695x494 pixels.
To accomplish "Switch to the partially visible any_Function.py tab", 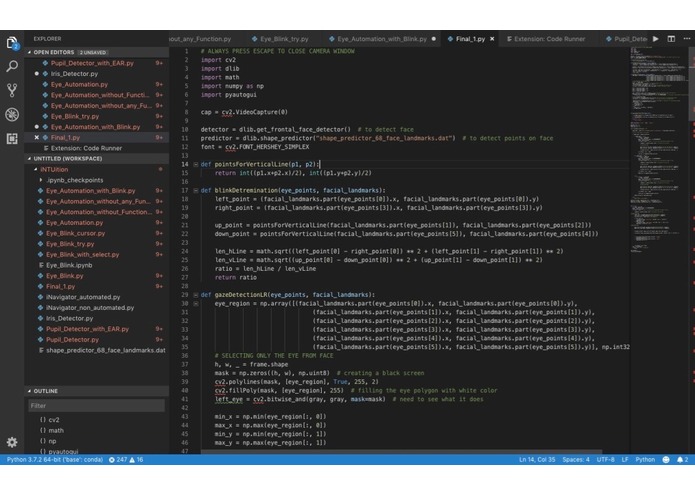I will click(206, 39).
